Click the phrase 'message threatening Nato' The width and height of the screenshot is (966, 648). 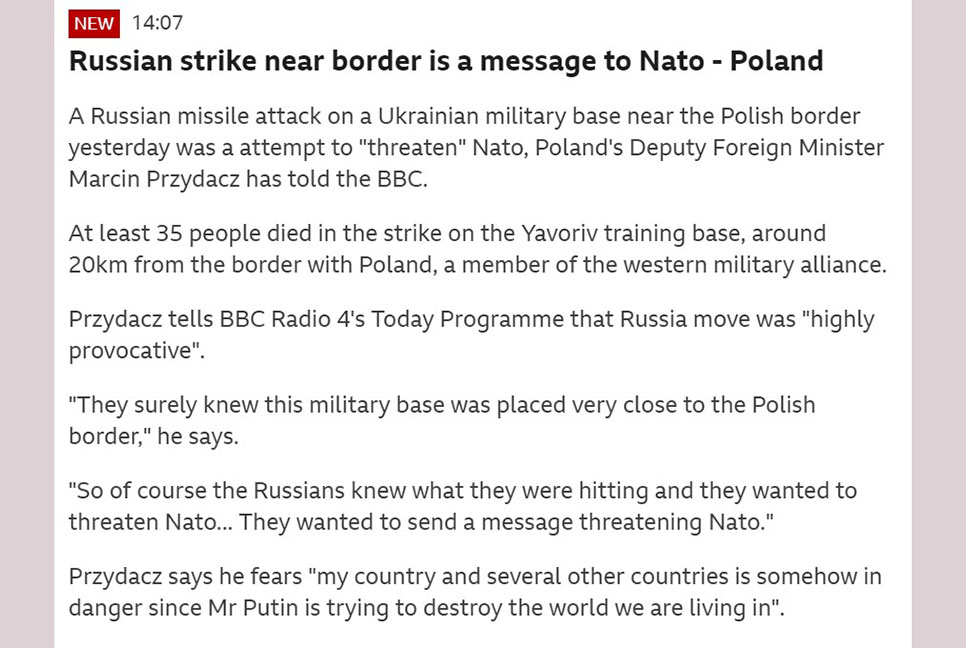click(x=622, y=522)
